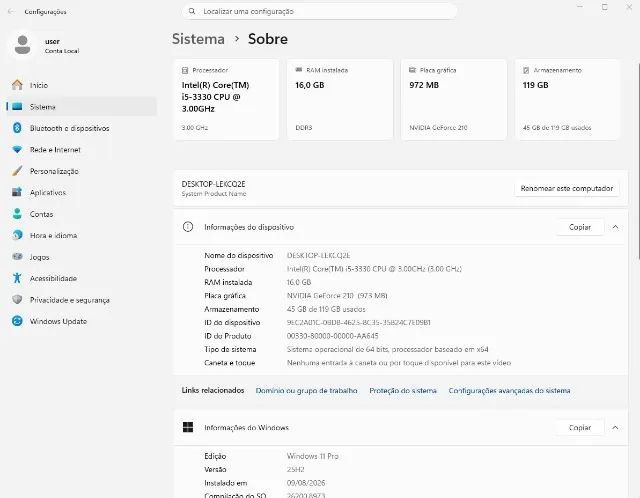Click the ID do dispositivo value

[x=358, y=322]
